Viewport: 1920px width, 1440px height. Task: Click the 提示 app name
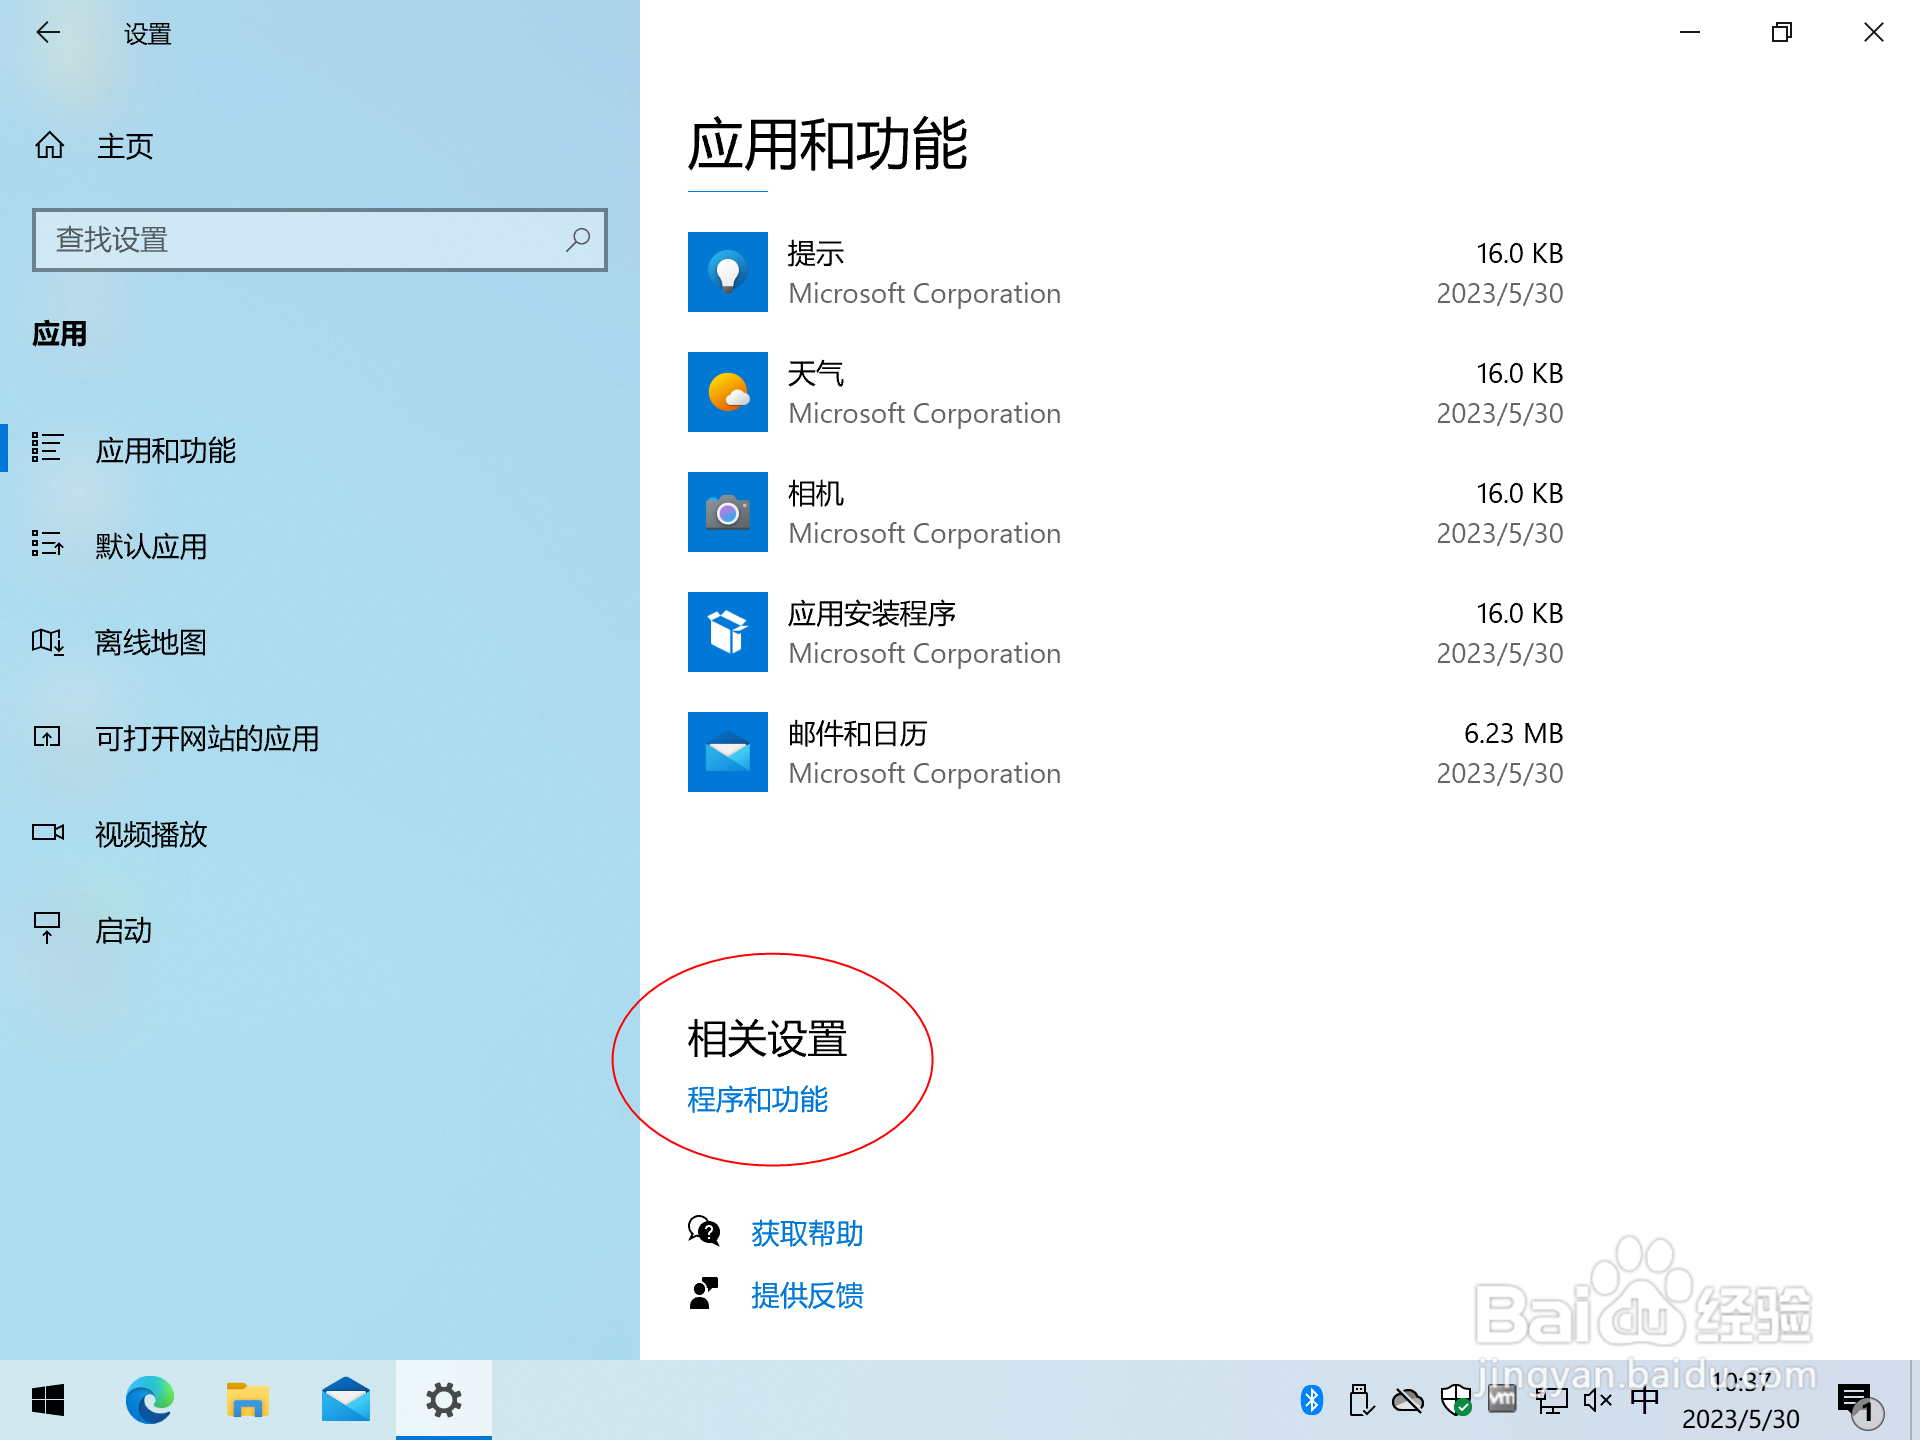pos(816,254)
